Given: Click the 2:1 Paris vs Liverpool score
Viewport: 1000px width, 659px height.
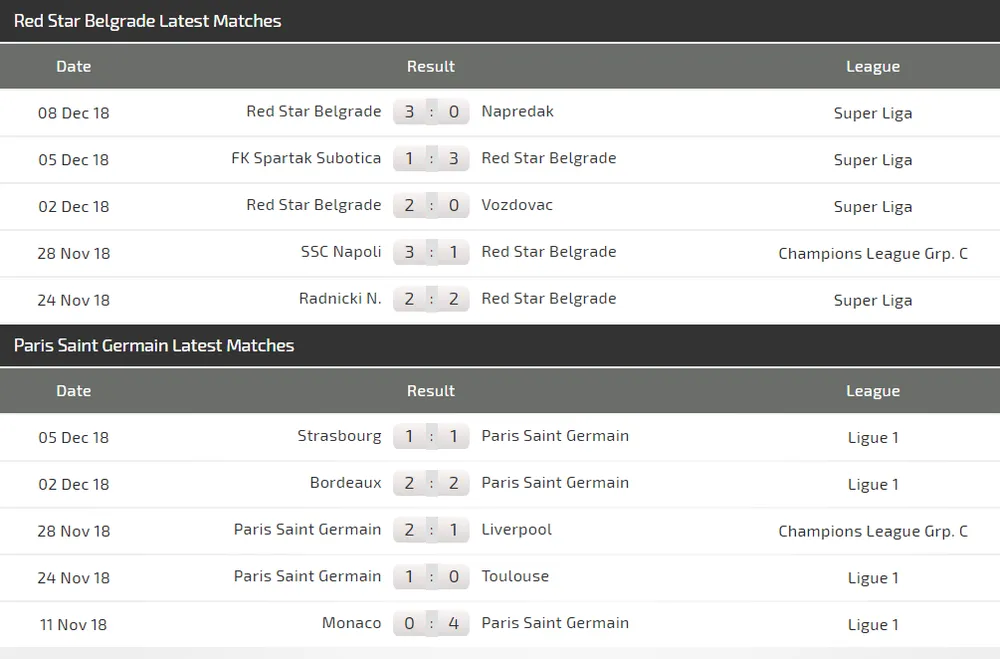Looking at the screenshot, I should click(431, 530).
